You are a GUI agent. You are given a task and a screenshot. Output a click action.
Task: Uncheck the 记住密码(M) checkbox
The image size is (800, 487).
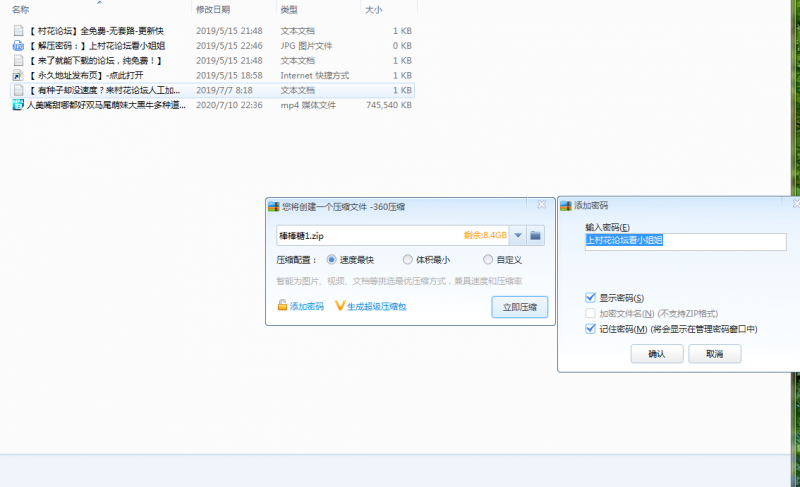tap(590, 329)
